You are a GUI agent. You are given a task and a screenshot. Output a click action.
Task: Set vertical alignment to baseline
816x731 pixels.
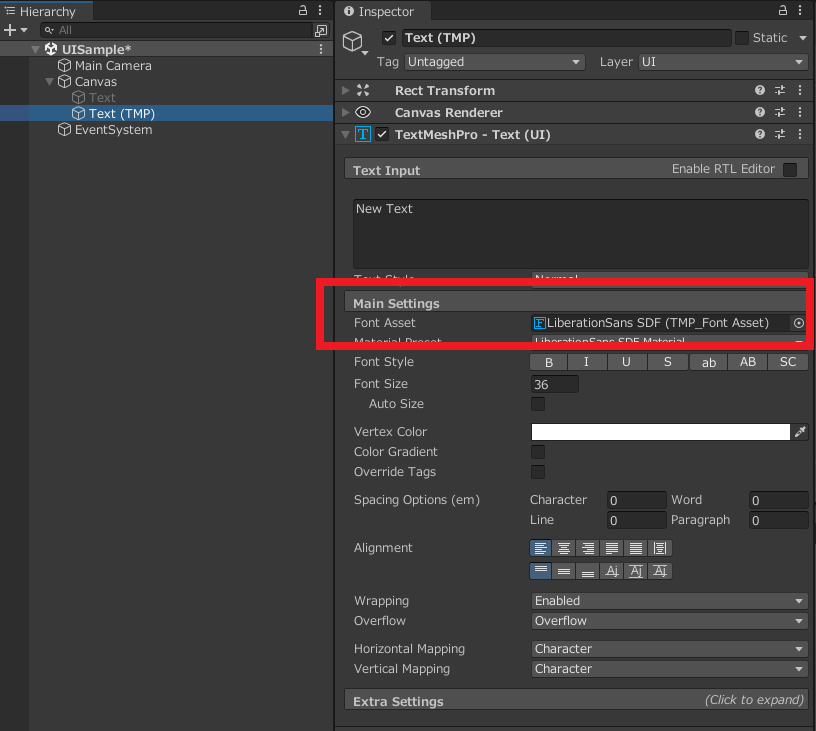[x=611, y=571]
